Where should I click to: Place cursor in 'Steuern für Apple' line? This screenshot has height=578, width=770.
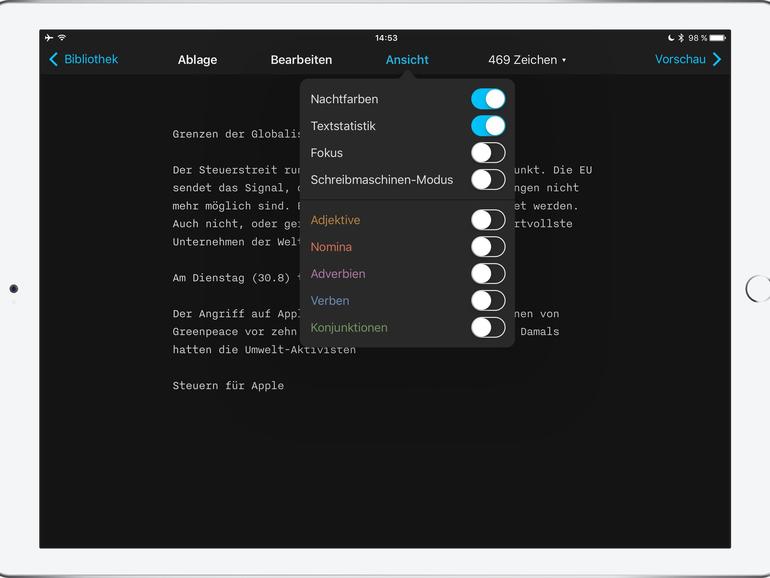228,385
